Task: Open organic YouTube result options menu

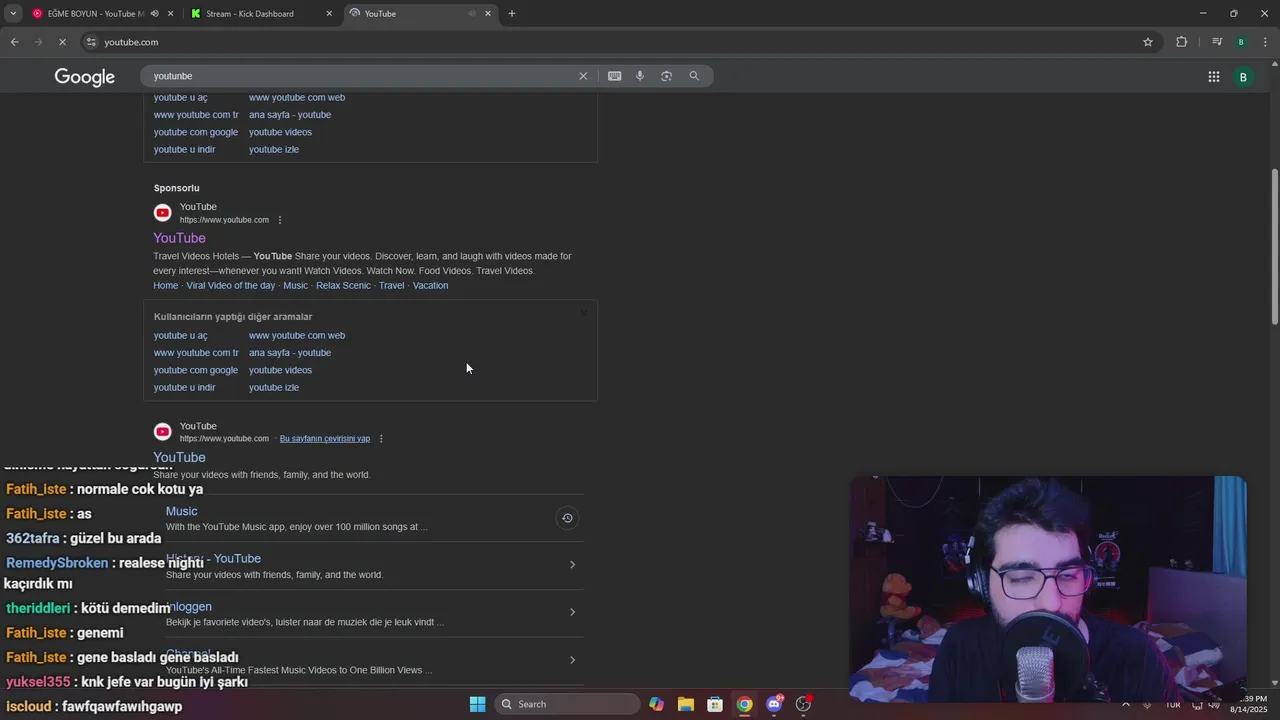Action: 381,439
